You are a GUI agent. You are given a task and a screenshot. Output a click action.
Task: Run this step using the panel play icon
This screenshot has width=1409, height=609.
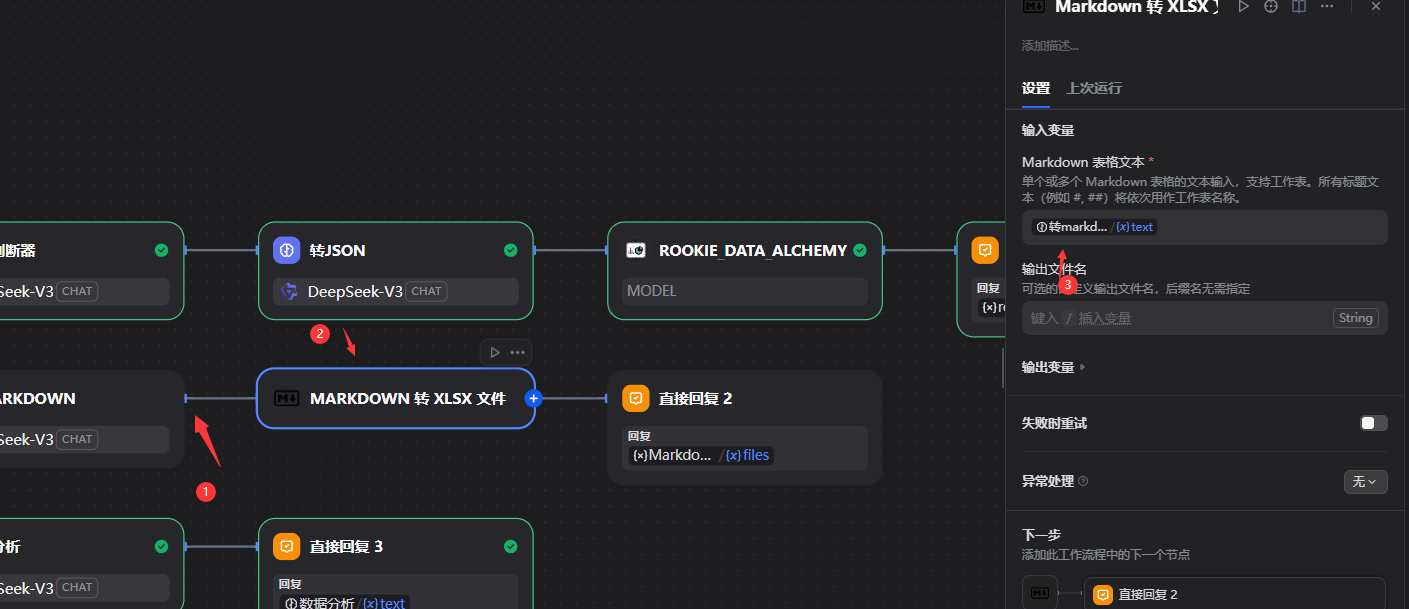click(1243, 6)
